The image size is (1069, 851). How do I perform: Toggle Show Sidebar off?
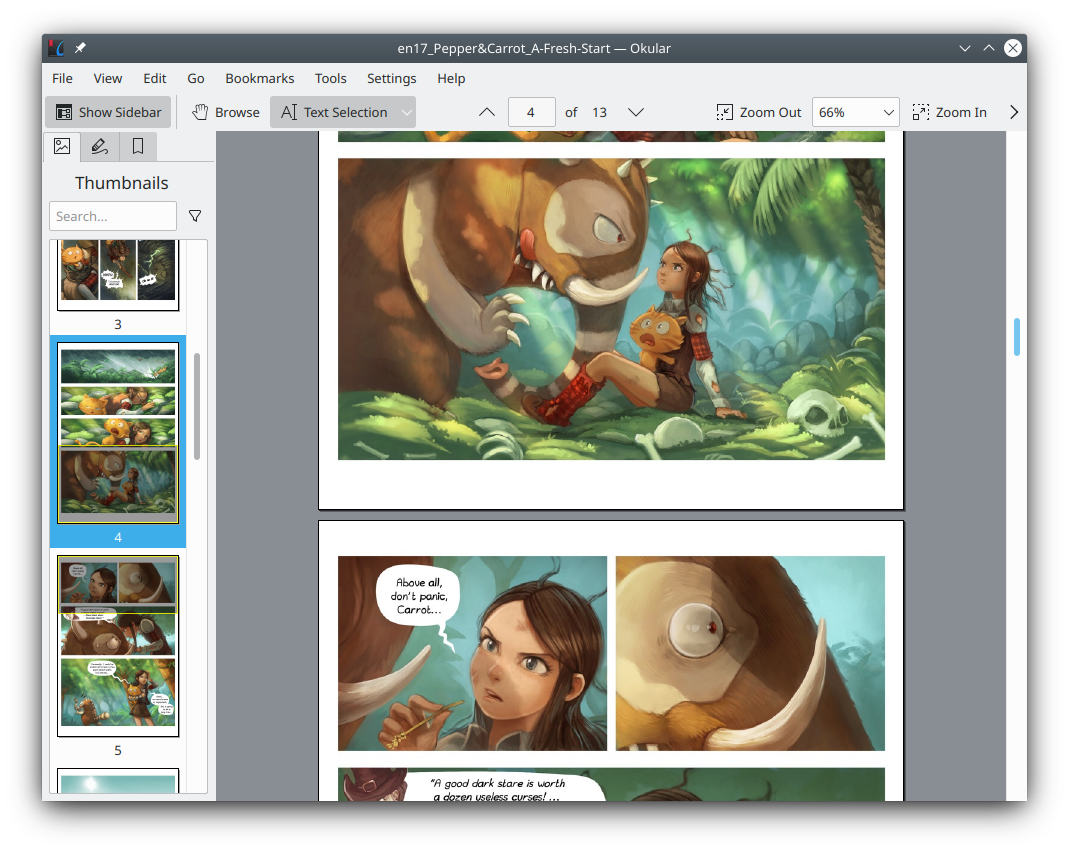[107, 112]
